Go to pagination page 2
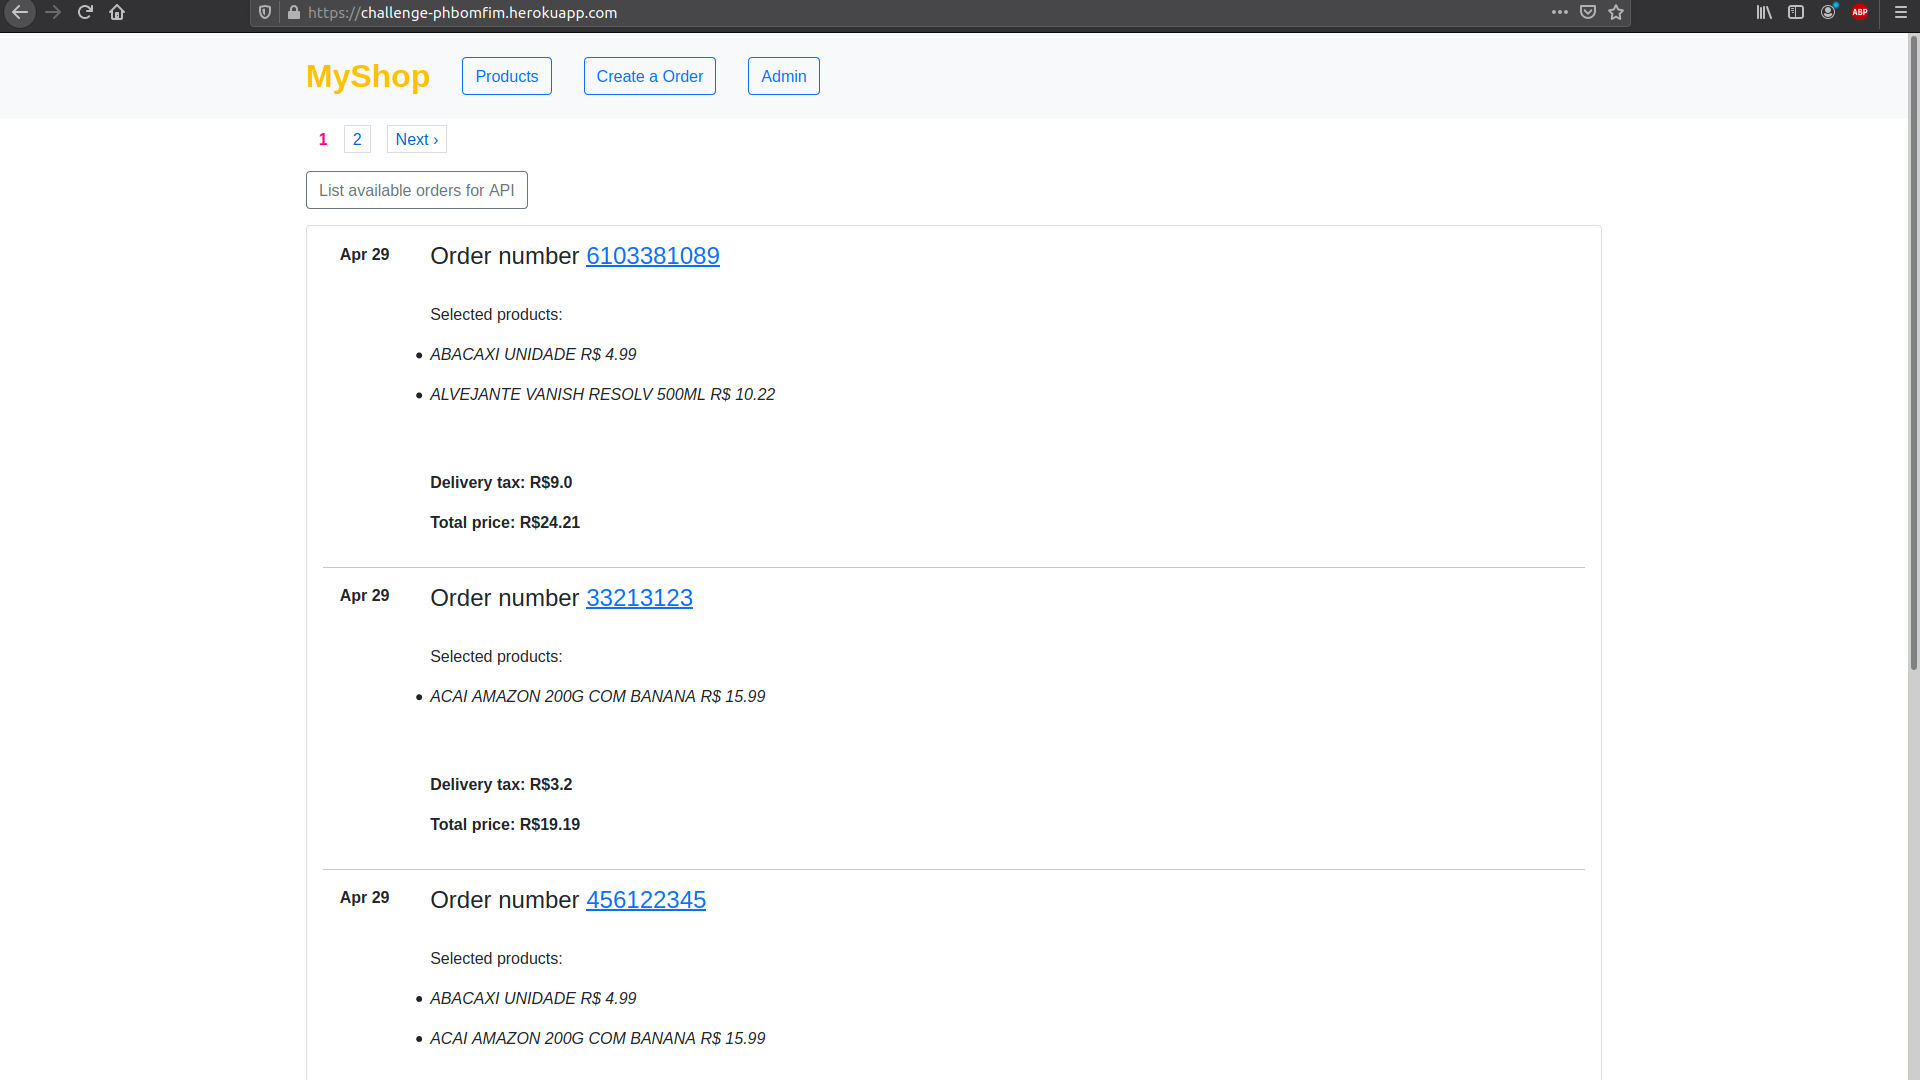 point(357,139)
